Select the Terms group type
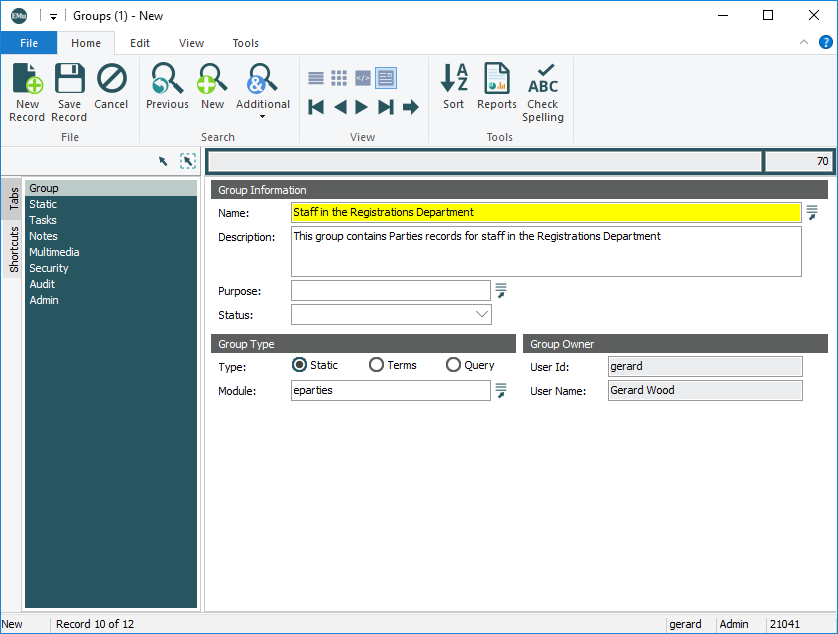838x634 pixels. [x=377, y=365]
